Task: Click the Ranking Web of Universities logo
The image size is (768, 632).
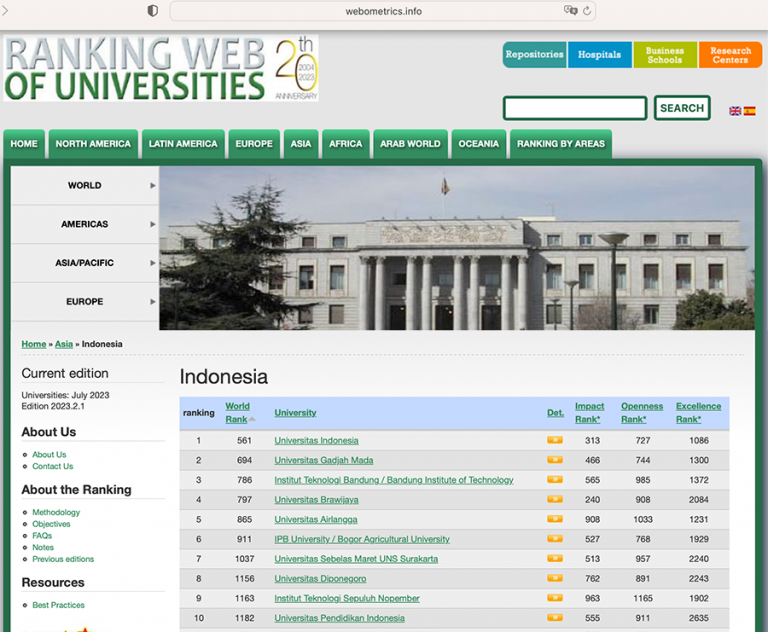Action: 161,68
